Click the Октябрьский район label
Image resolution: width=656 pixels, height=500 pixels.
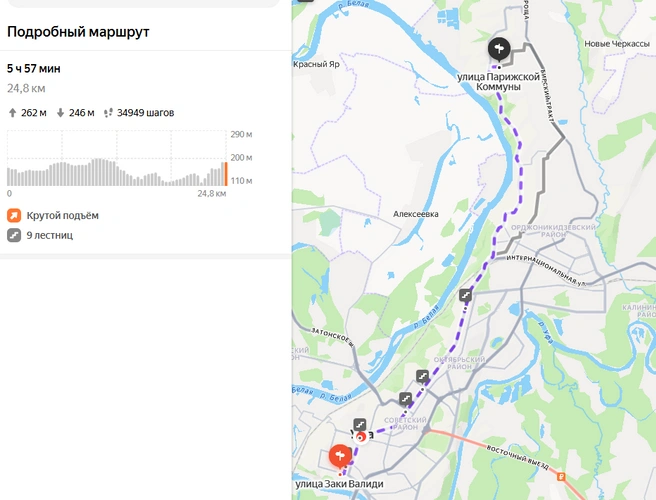pyautogui.click(x=459, y=363)
